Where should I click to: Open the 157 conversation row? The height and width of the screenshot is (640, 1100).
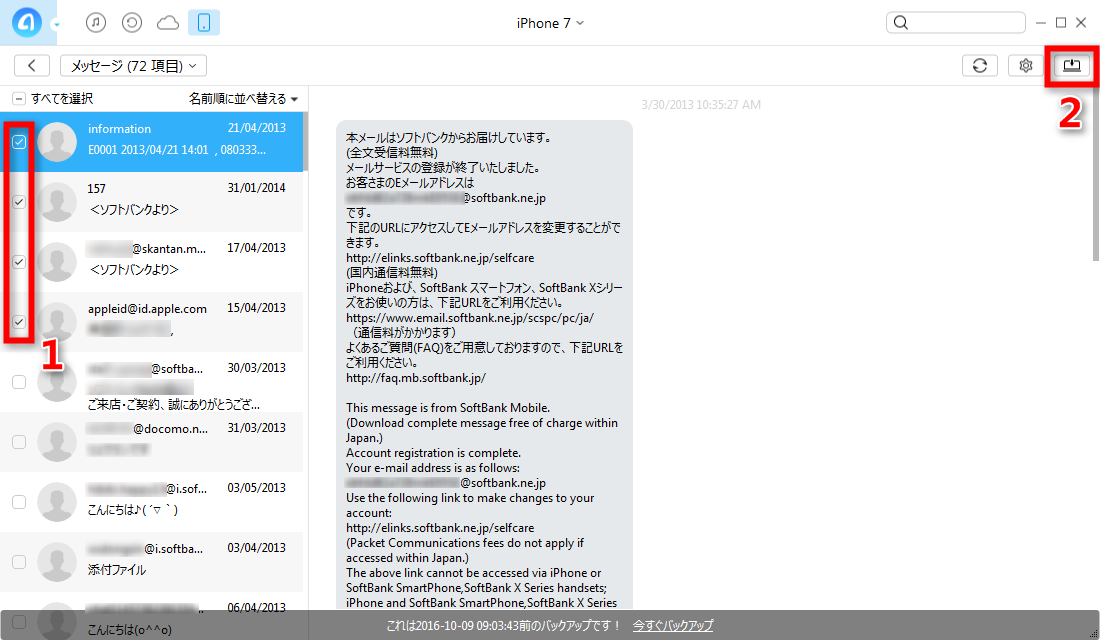152,202
